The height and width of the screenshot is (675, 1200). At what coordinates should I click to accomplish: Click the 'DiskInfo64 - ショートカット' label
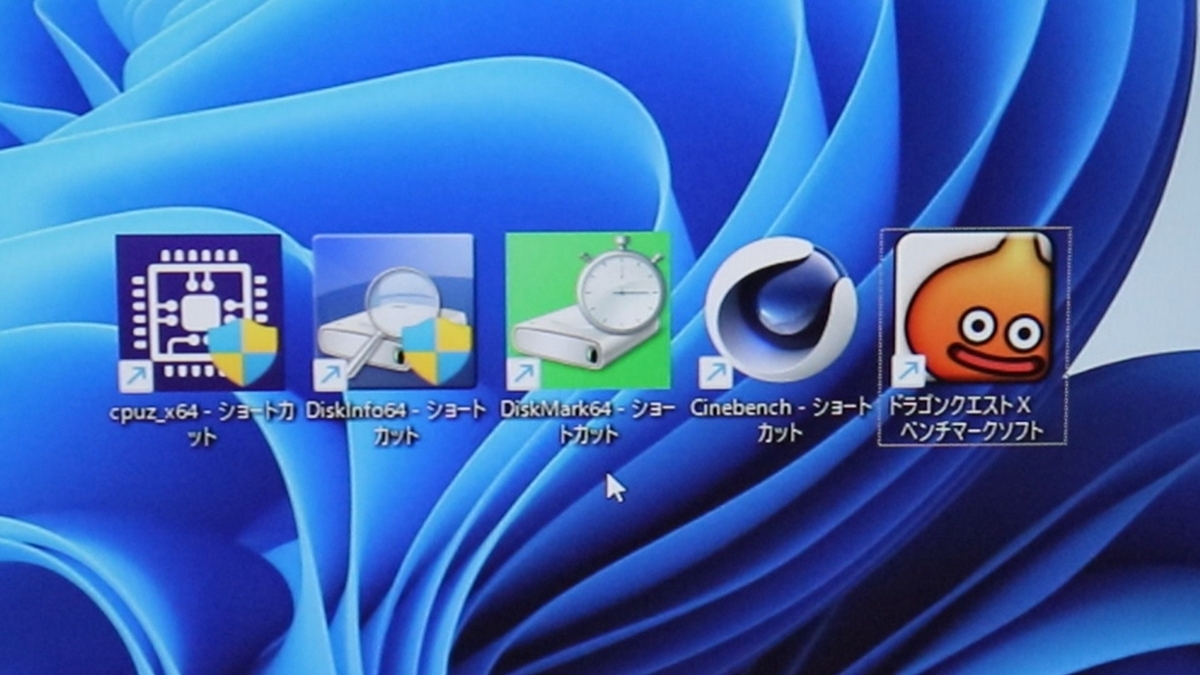397,422
